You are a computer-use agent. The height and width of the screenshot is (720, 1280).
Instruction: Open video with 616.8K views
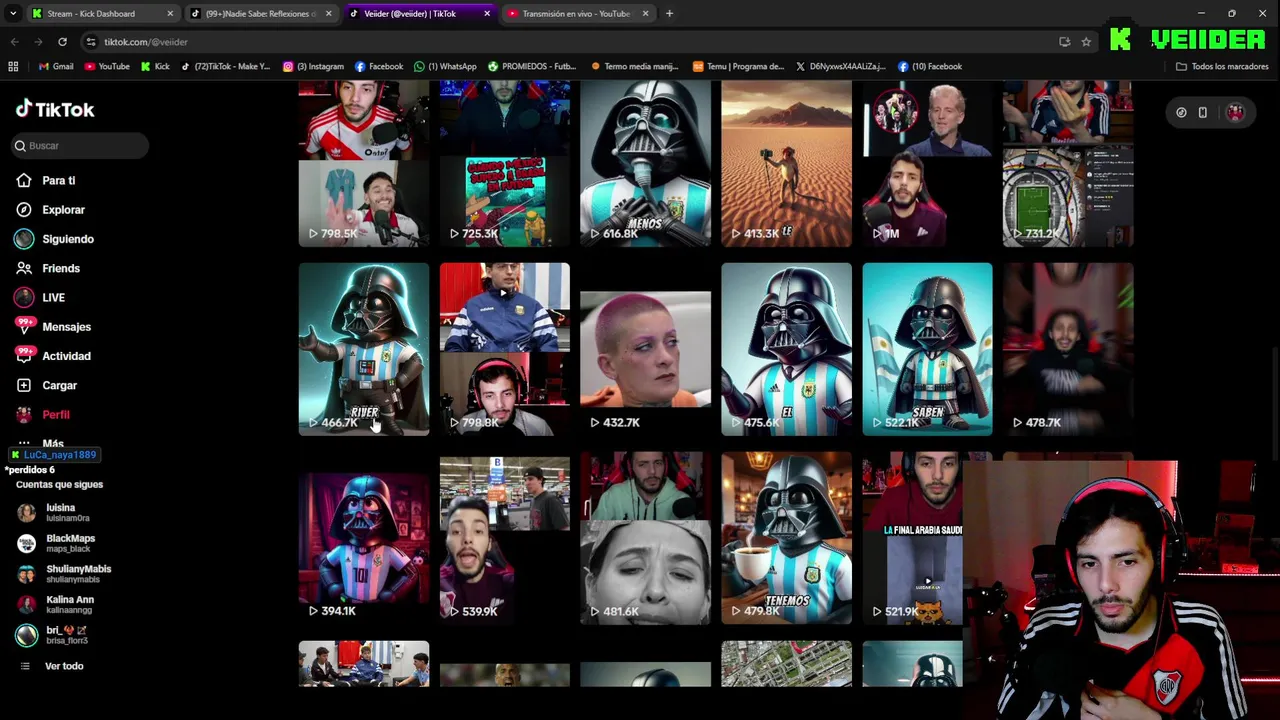[x=646, y=164]
